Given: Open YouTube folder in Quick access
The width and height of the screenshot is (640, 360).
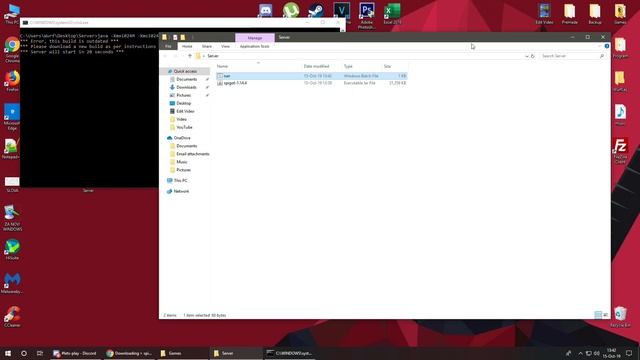Looking at the screenshot, I should click(184, 127).
